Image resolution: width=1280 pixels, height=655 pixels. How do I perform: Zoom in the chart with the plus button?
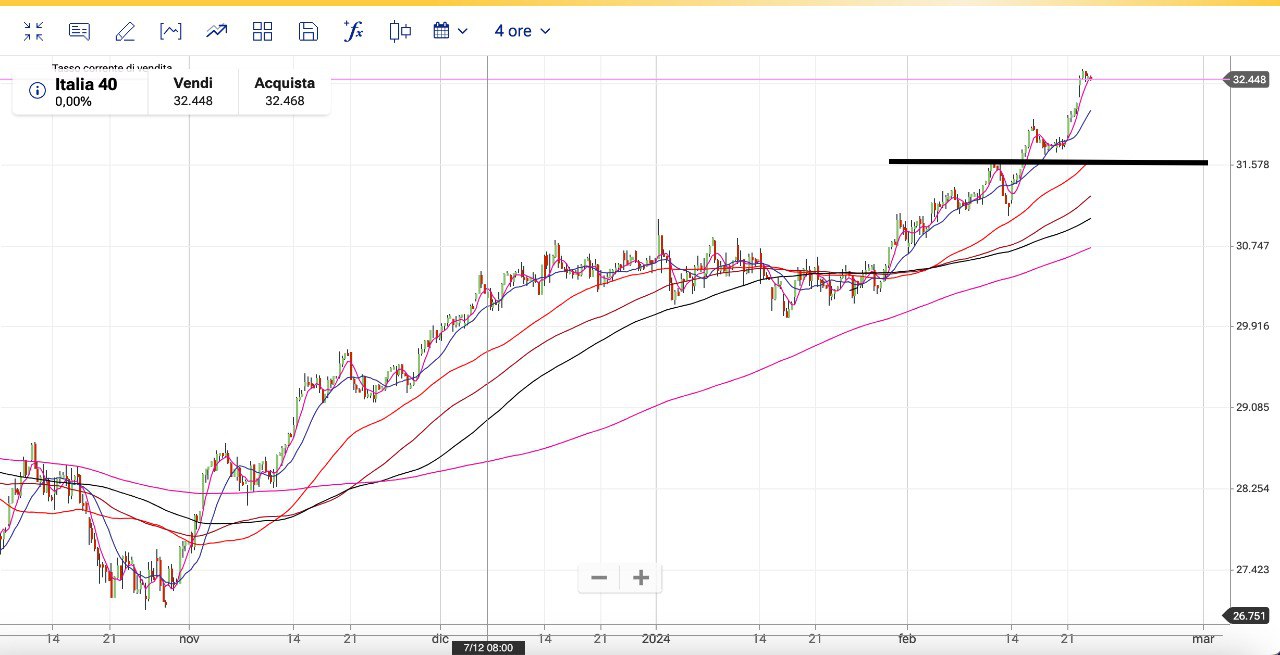pos(641,578)
